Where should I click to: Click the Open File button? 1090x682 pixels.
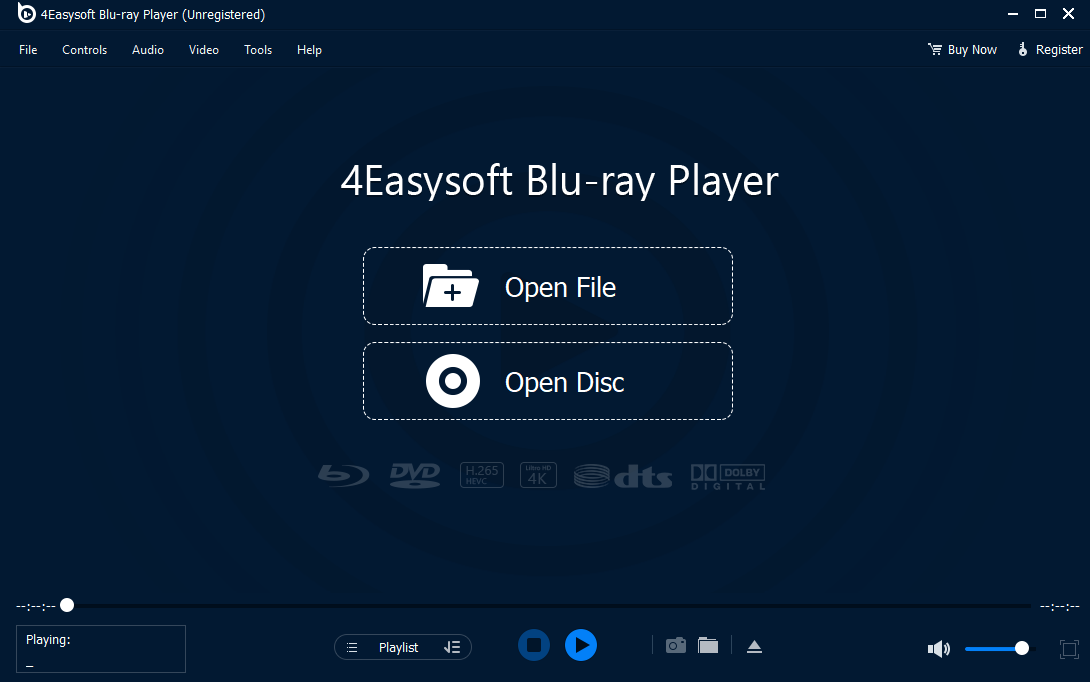coord(548,286)
